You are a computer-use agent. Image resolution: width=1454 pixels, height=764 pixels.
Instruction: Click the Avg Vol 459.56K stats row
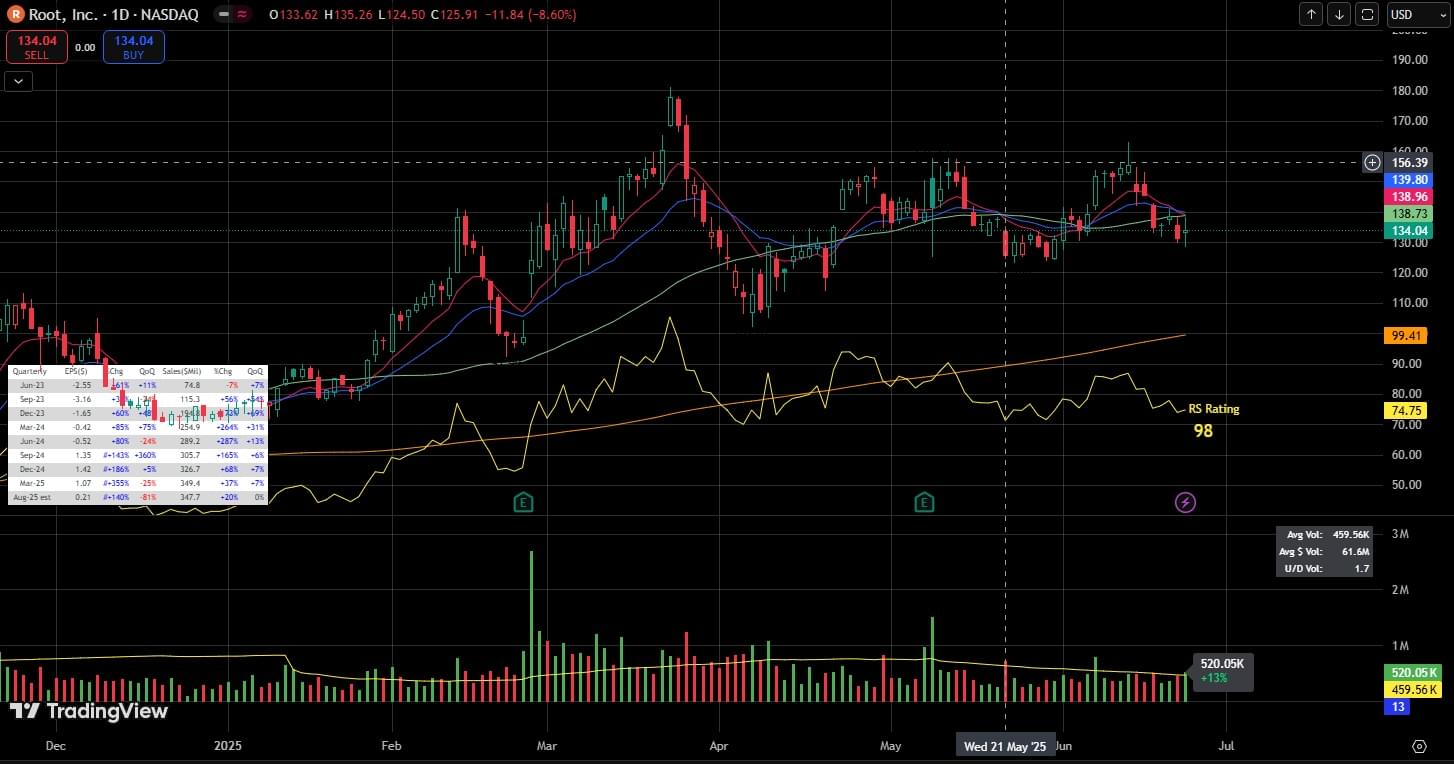click(x=1324, y=534)
